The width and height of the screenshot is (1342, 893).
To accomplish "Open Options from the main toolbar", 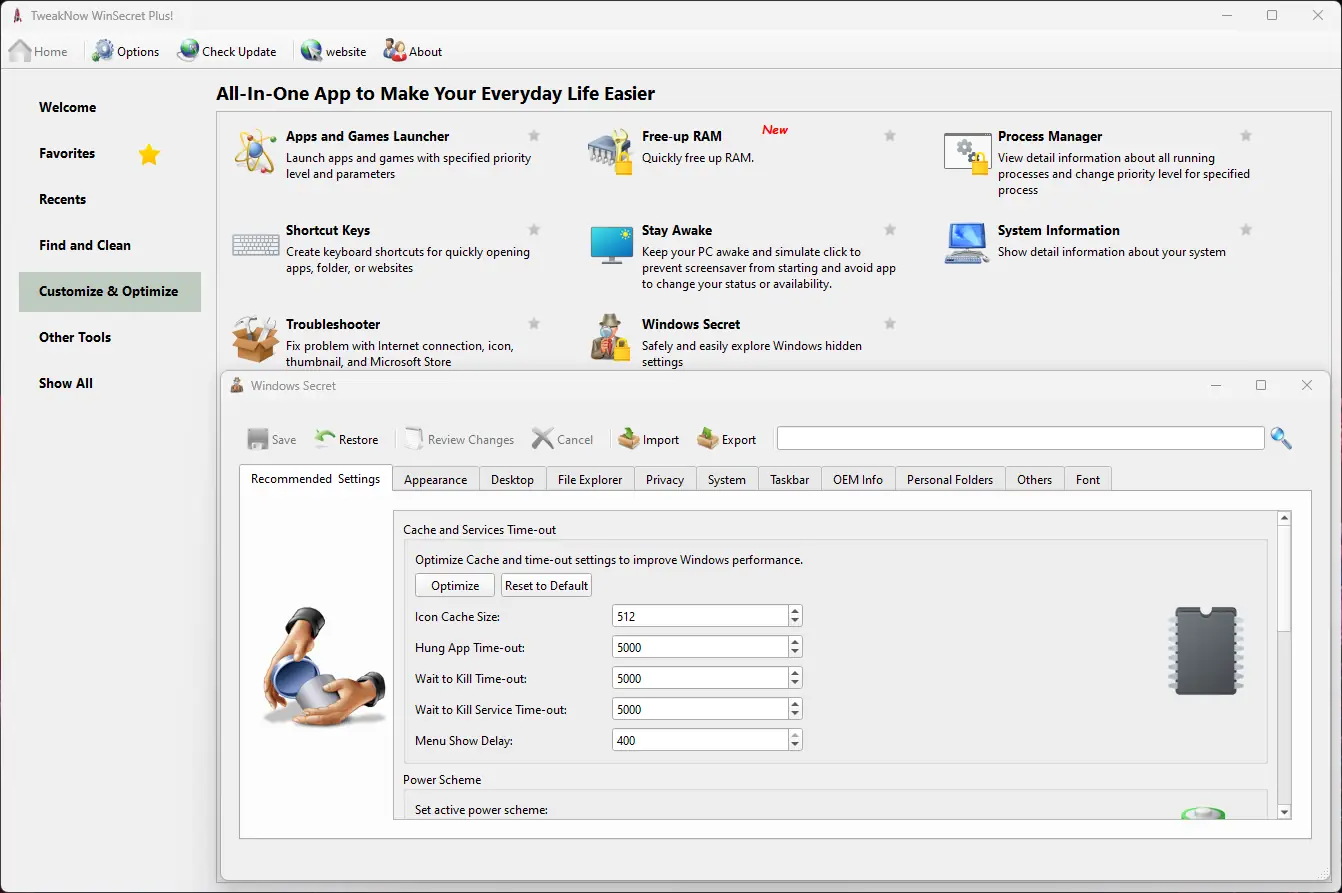I will point(126,51).
